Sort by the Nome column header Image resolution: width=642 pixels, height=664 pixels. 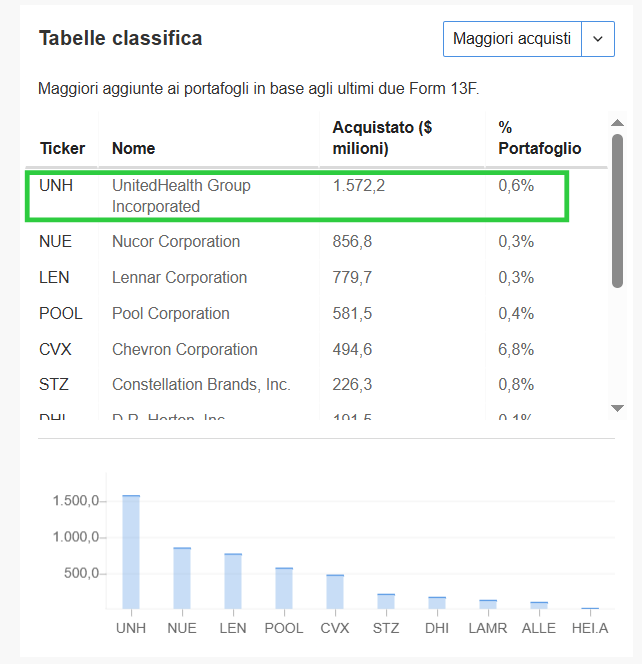point(133,149)
